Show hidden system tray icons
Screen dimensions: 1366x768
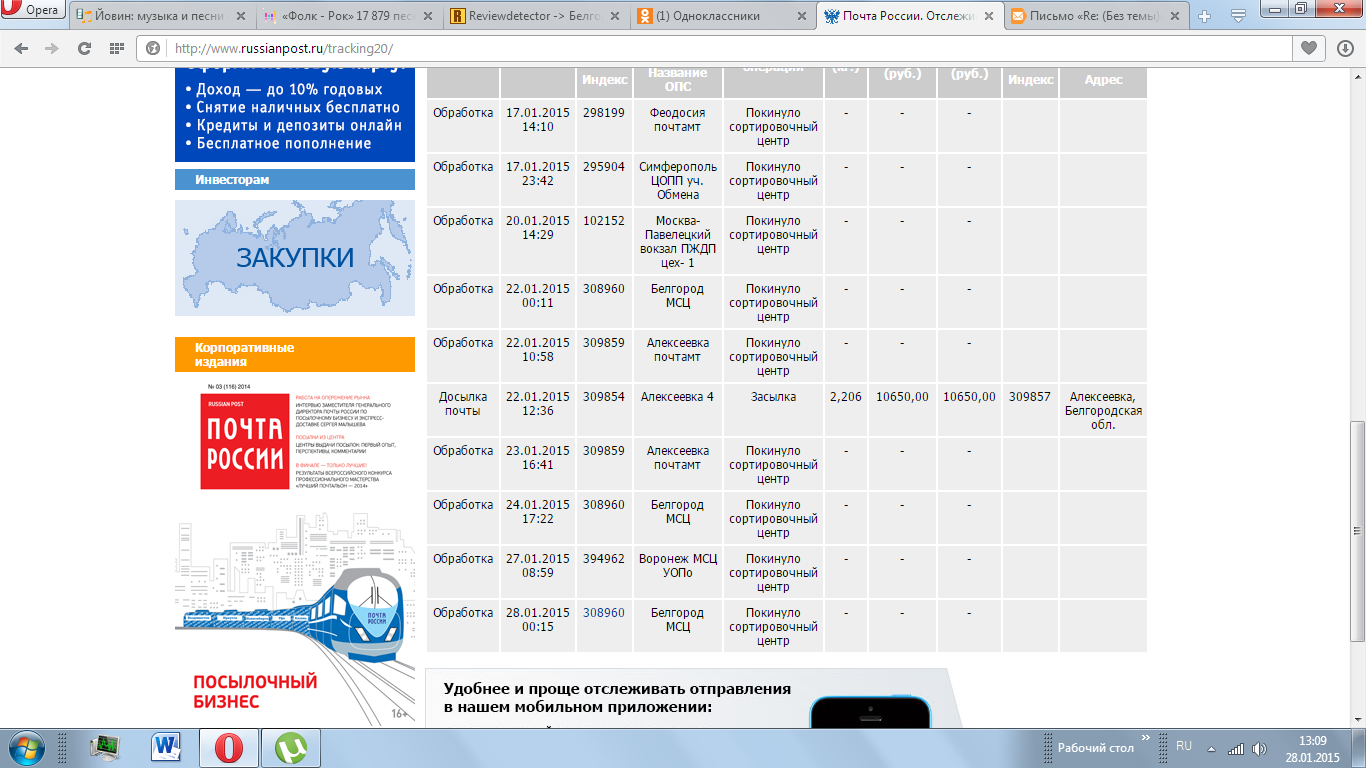point(1212,748)
